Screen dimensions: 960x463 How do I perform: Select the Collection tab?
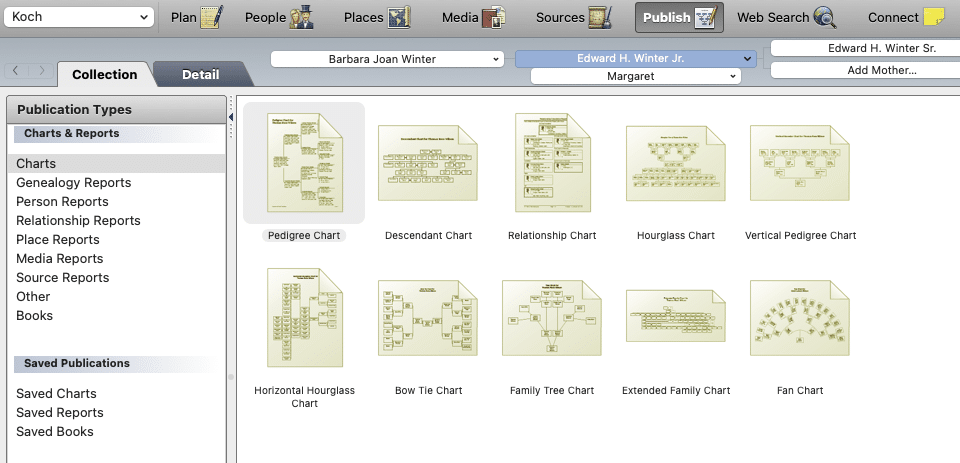click(104, 75)
